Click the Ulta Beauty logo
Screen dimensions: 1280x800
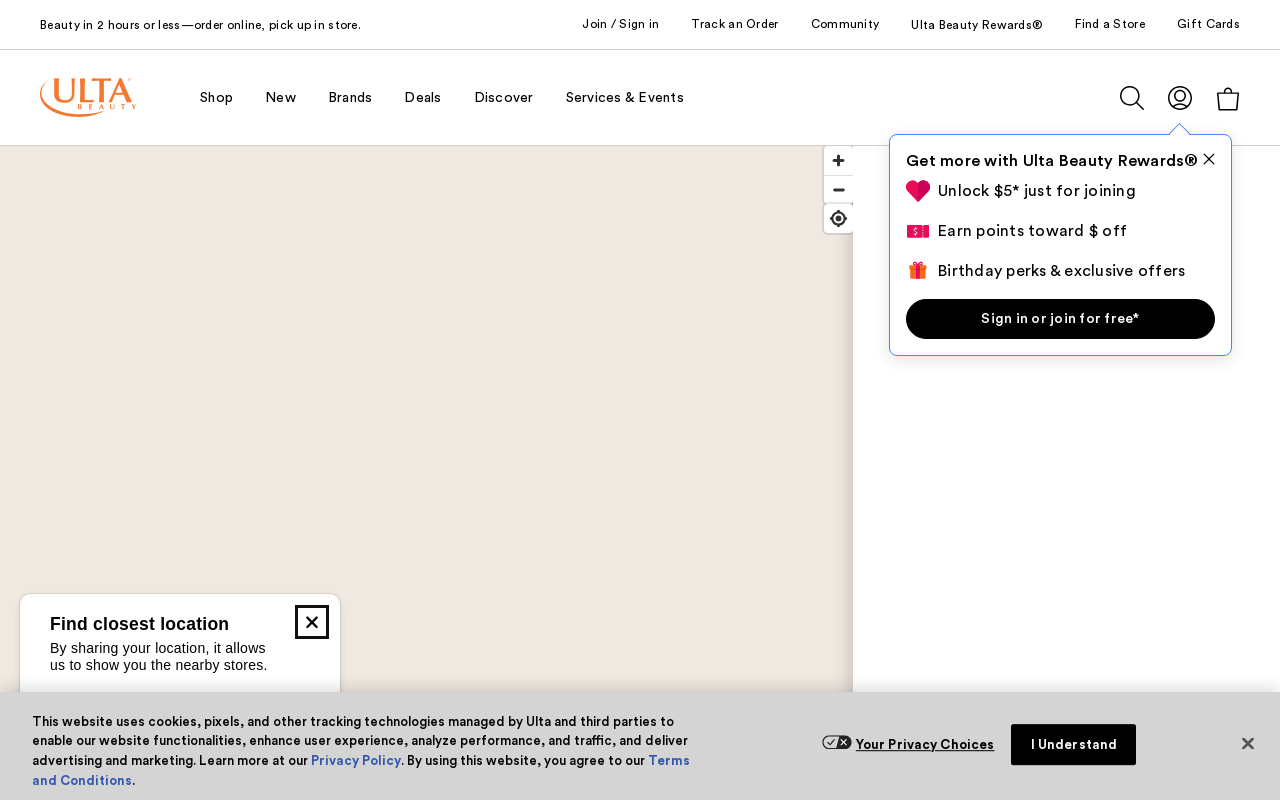(x=88, y=97)
